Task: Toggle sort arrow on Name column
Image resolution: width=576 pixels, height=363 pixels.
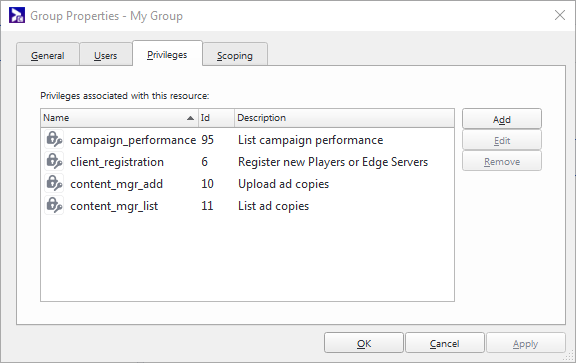Action: [190, 118]
